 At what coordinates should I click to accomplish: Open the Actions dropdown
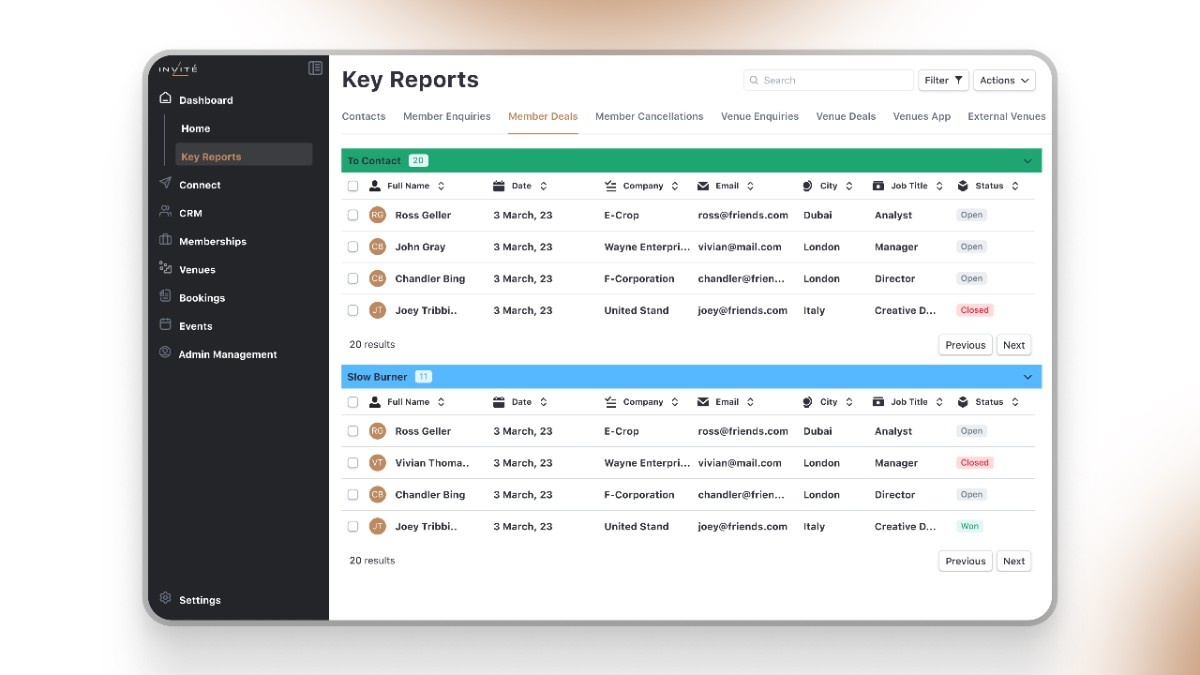[1004, 80]
